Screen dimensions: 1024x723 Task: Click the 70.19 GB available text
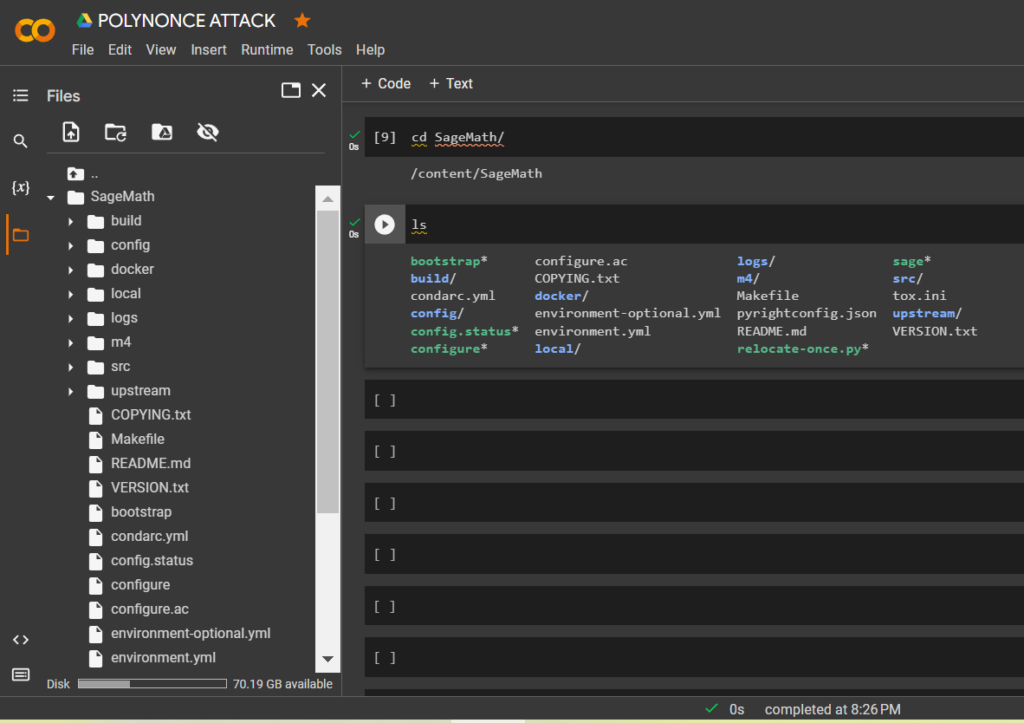(x=283, y=684)
